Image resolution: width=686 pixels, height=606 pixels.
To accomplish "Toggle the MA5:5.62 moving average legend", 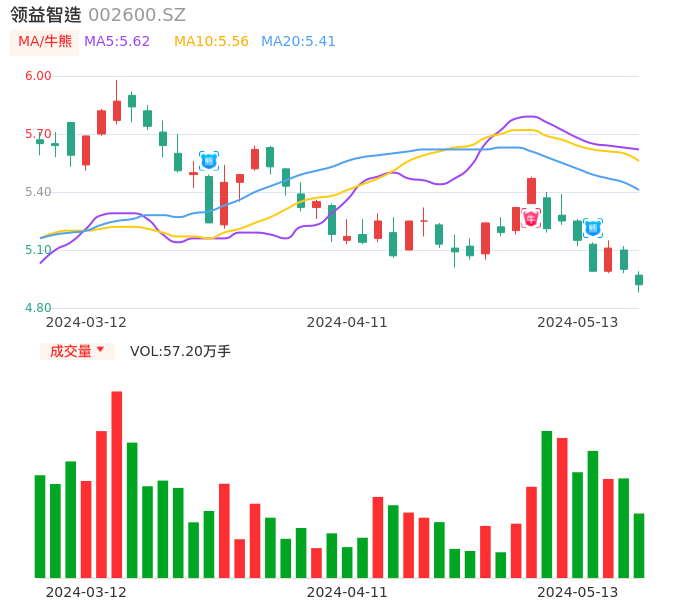I will click(x=117, y=42).
